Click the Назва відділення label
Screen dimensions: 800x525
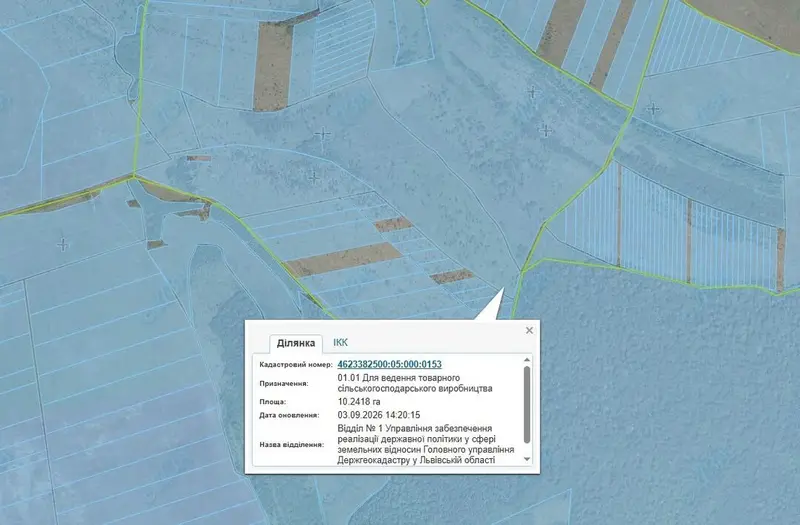(x=291, y=444)
